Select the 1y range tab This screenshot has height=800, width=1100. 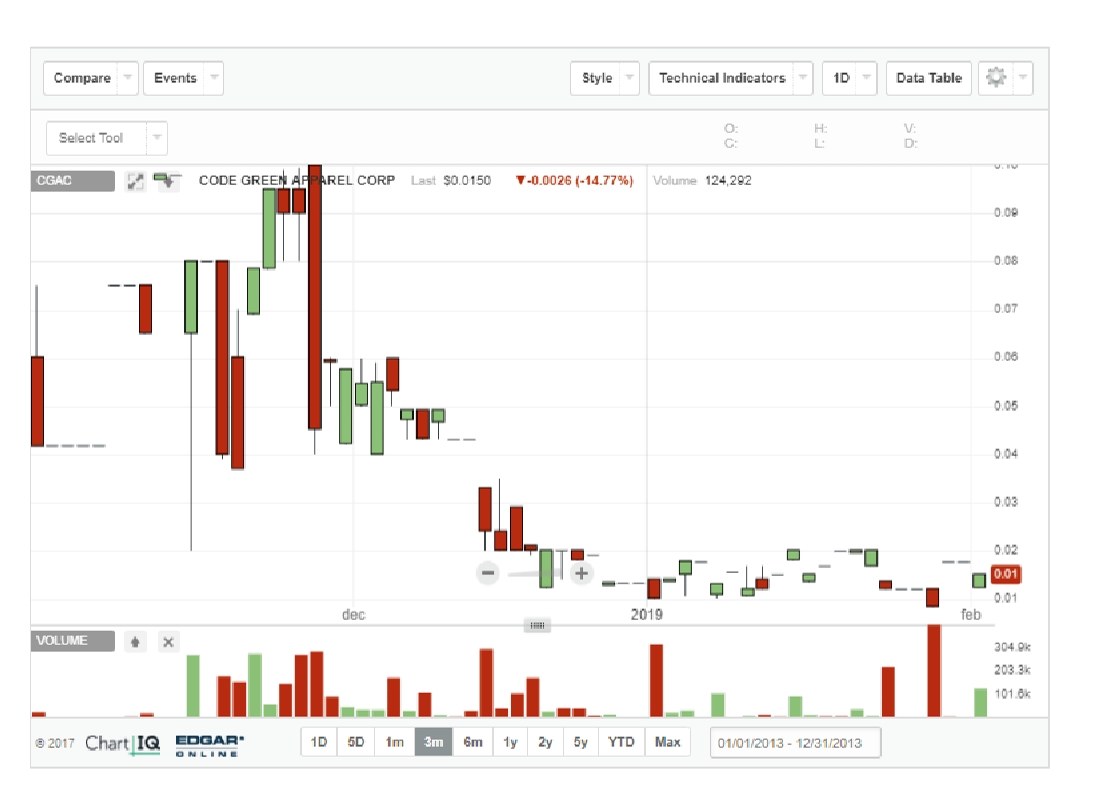tap(510, 742)
